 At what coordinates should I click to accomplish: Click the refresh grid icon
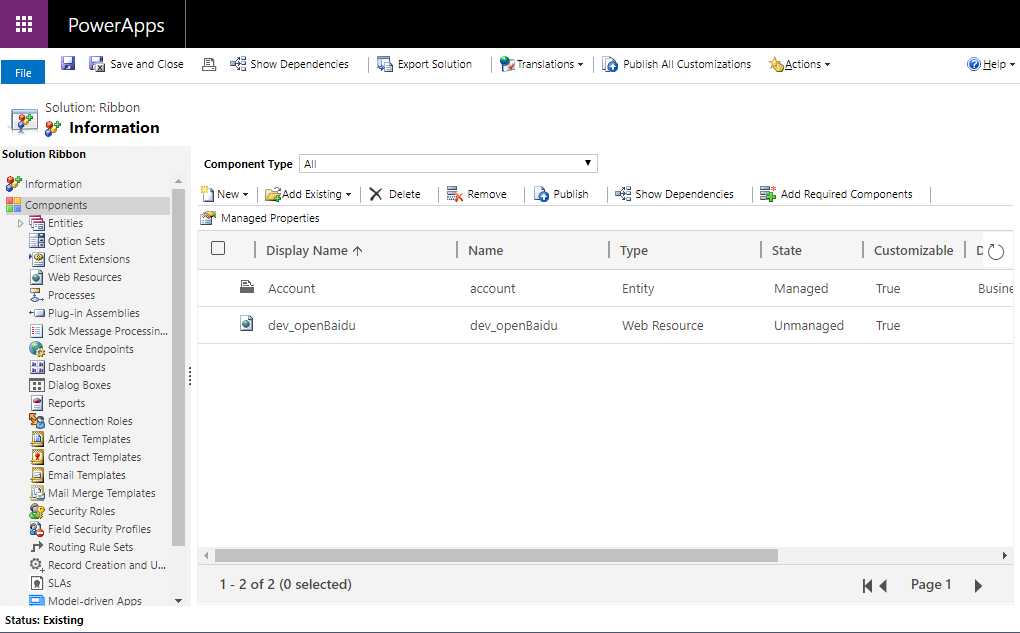click(x=996, y=251)
